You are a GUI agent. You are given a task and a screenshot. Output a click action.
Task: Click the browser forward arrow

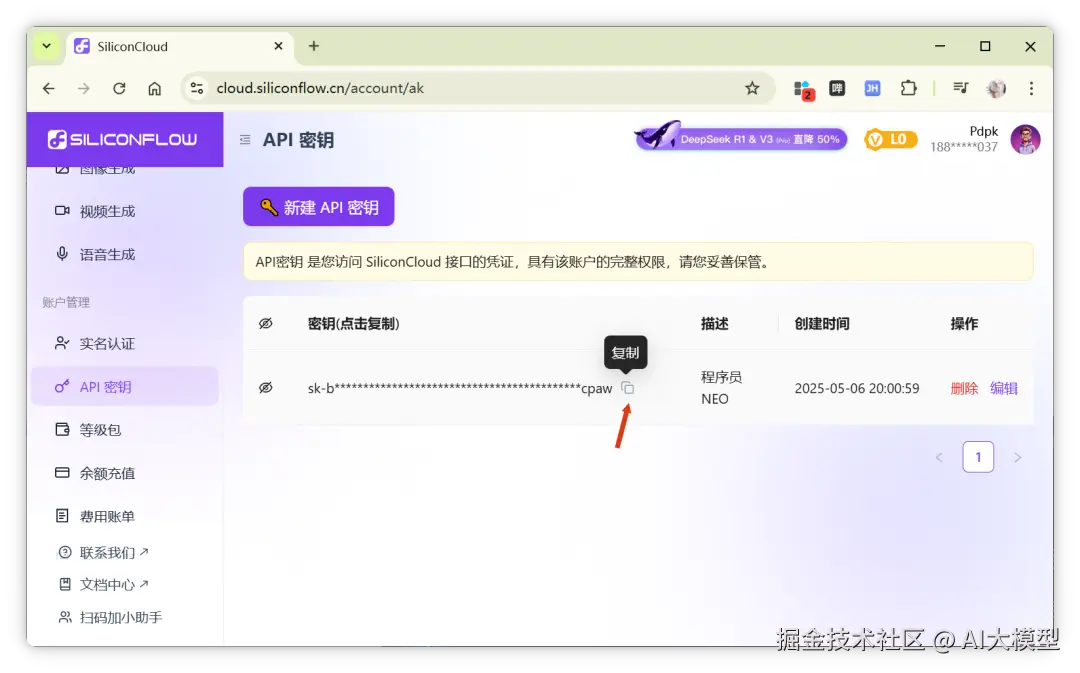click(83, 88)
